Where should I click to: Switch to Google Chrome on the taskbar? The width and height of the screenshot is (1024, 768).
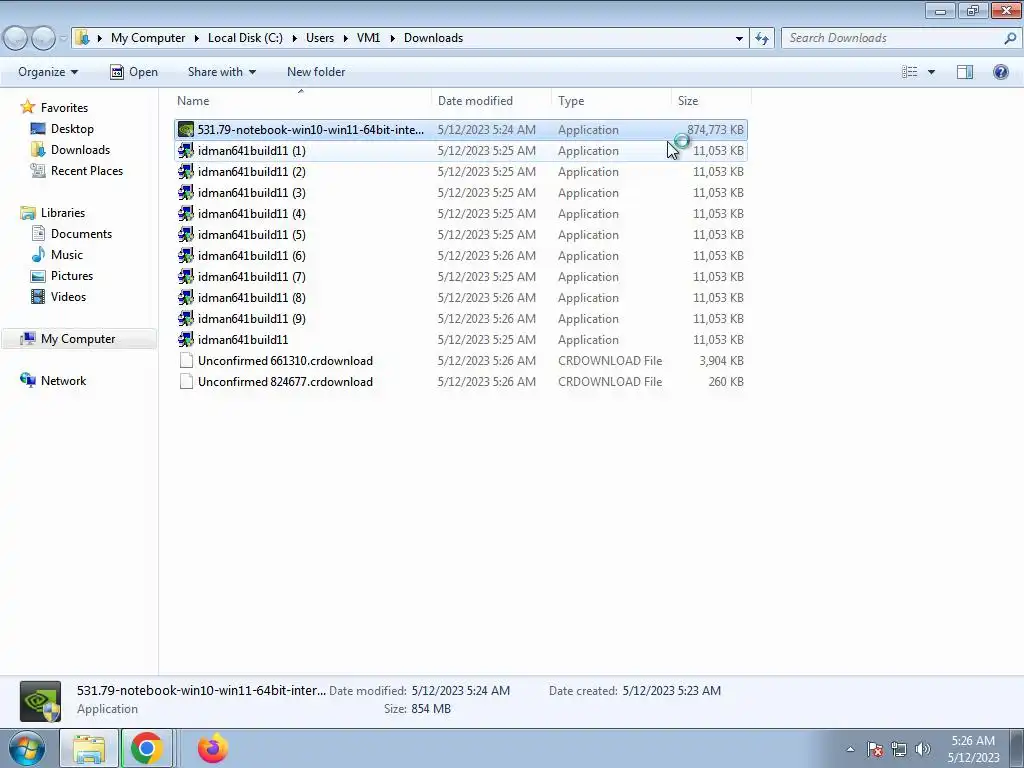pos(146,748)
